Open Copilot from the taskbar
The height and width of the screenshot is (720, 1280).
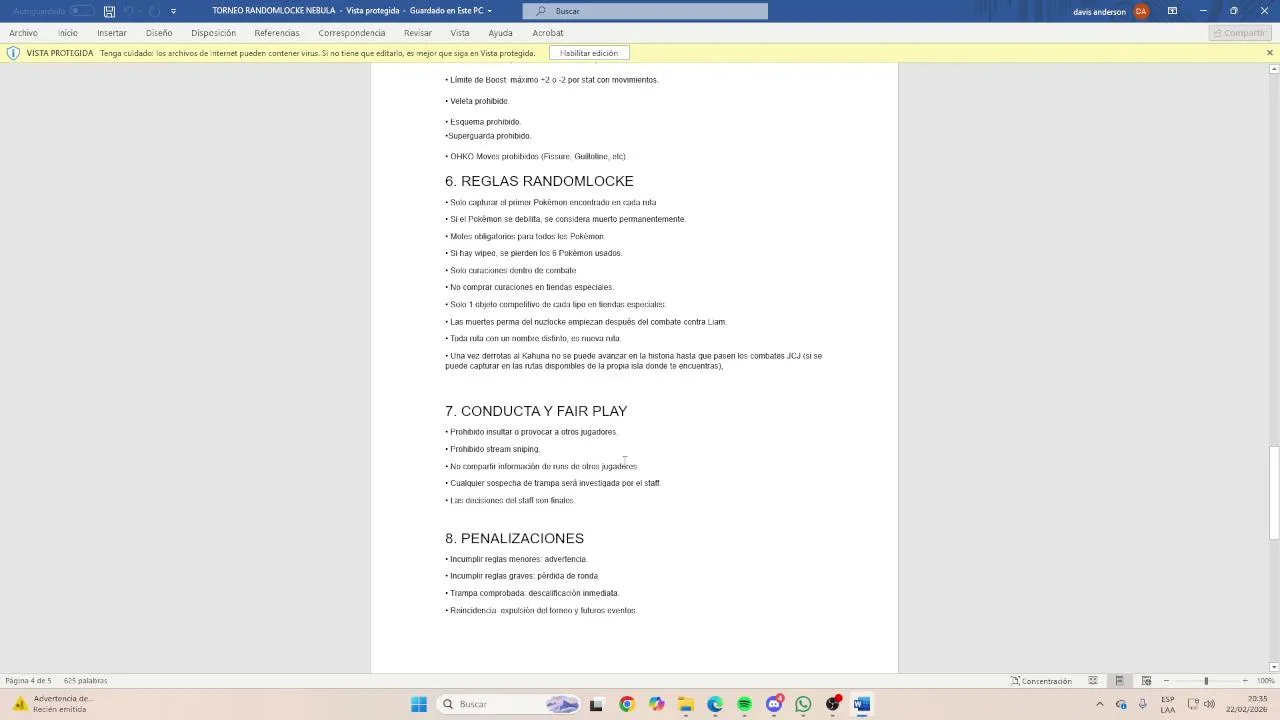click(x=656, y=704)
